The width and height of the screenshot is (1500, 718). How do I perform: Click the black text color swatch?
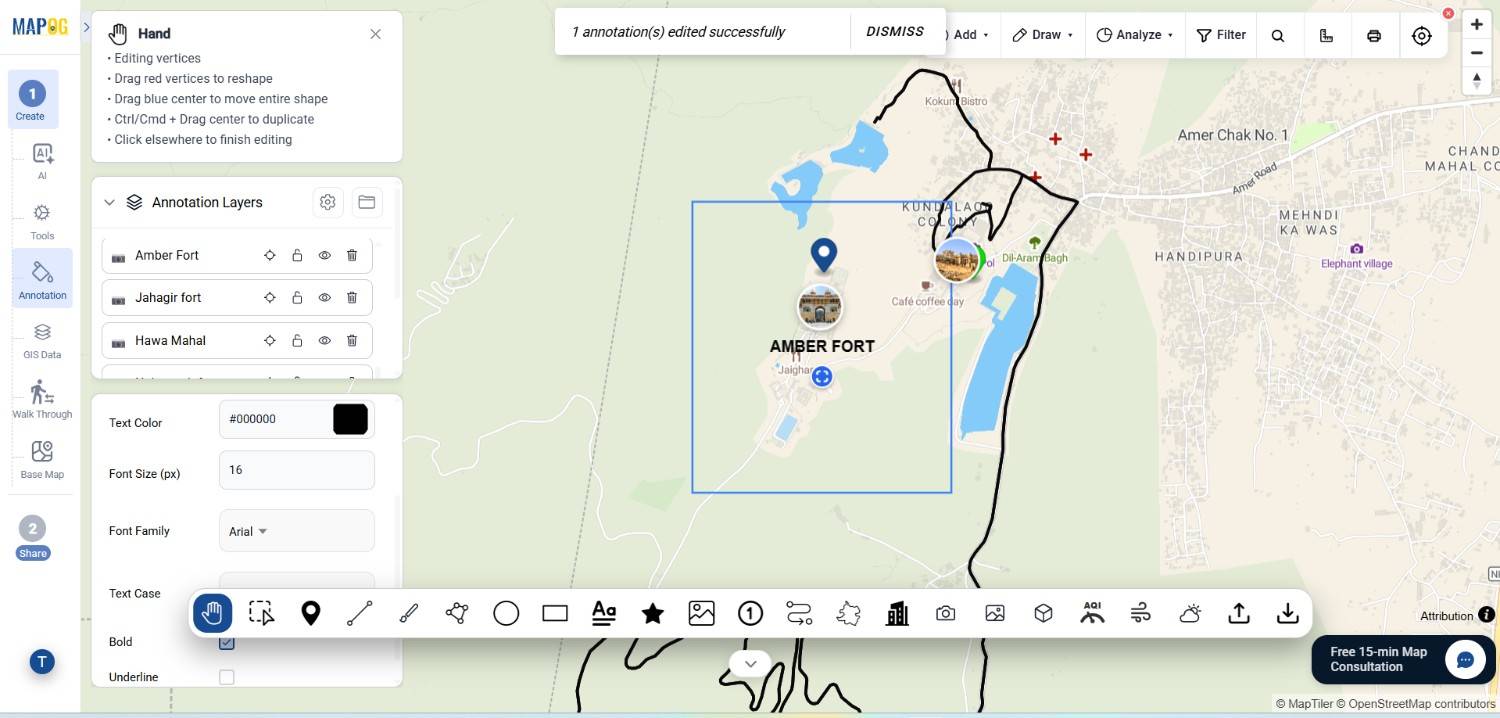[350, 419]
